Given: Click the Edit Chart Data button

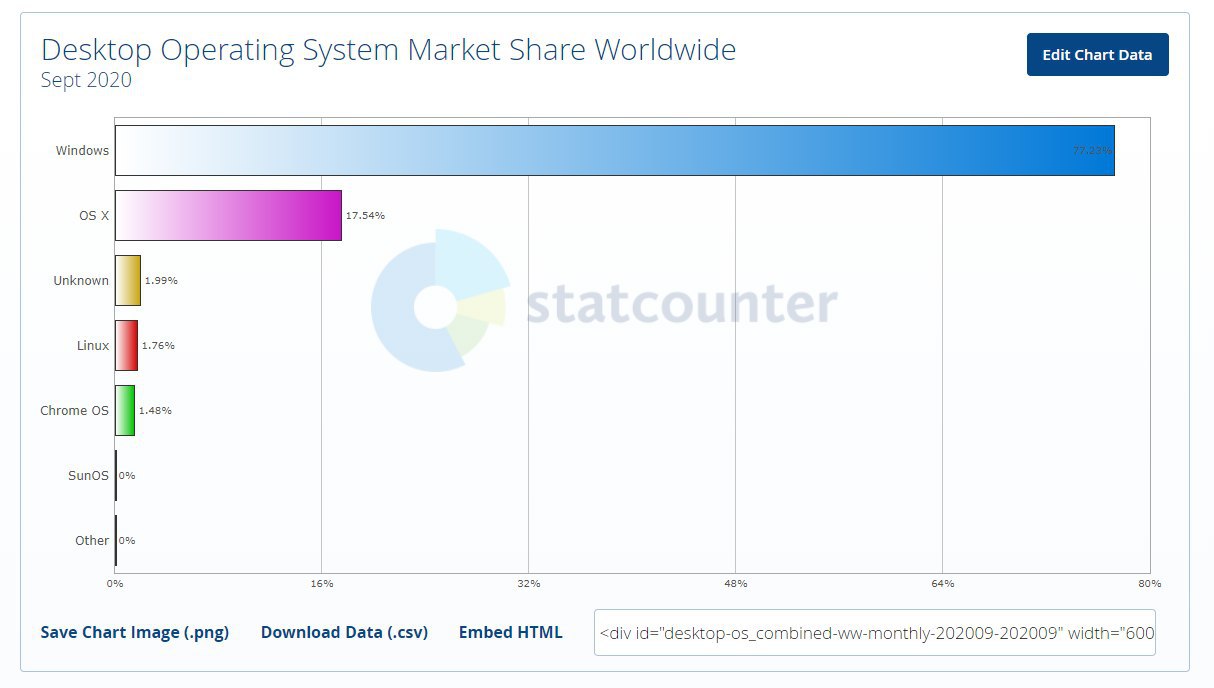Looking at the screenshot, I should pyautogui.click(x=1097, y=55).
